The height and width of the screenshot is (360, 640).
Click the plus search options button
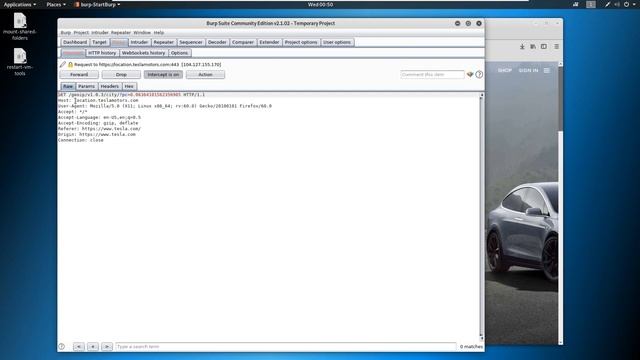[93, 347]
